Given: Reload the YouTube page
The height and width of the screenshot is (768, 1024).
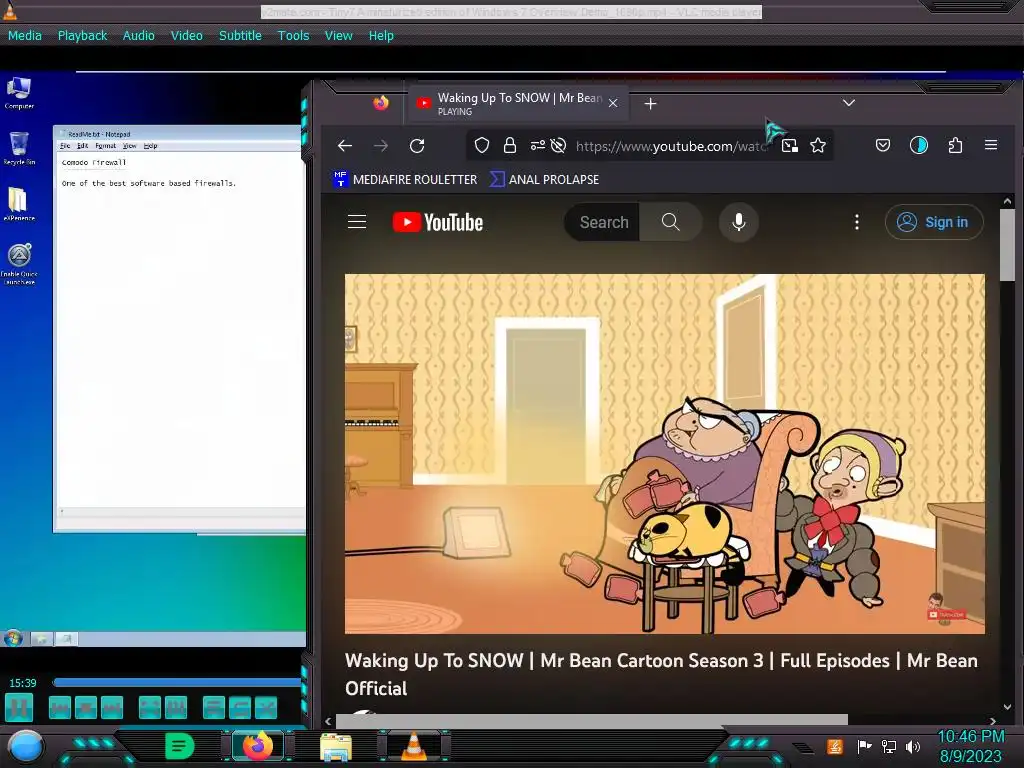Looking at the screenshot, I should point(417,146).
